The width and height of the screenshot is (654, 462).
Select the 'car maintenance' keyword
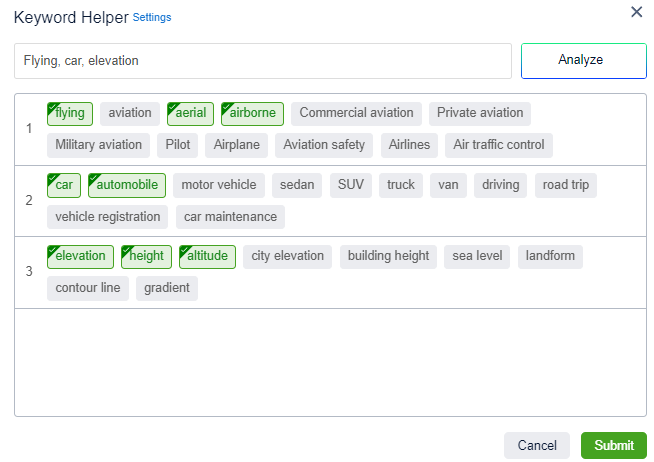pos(230,217)
